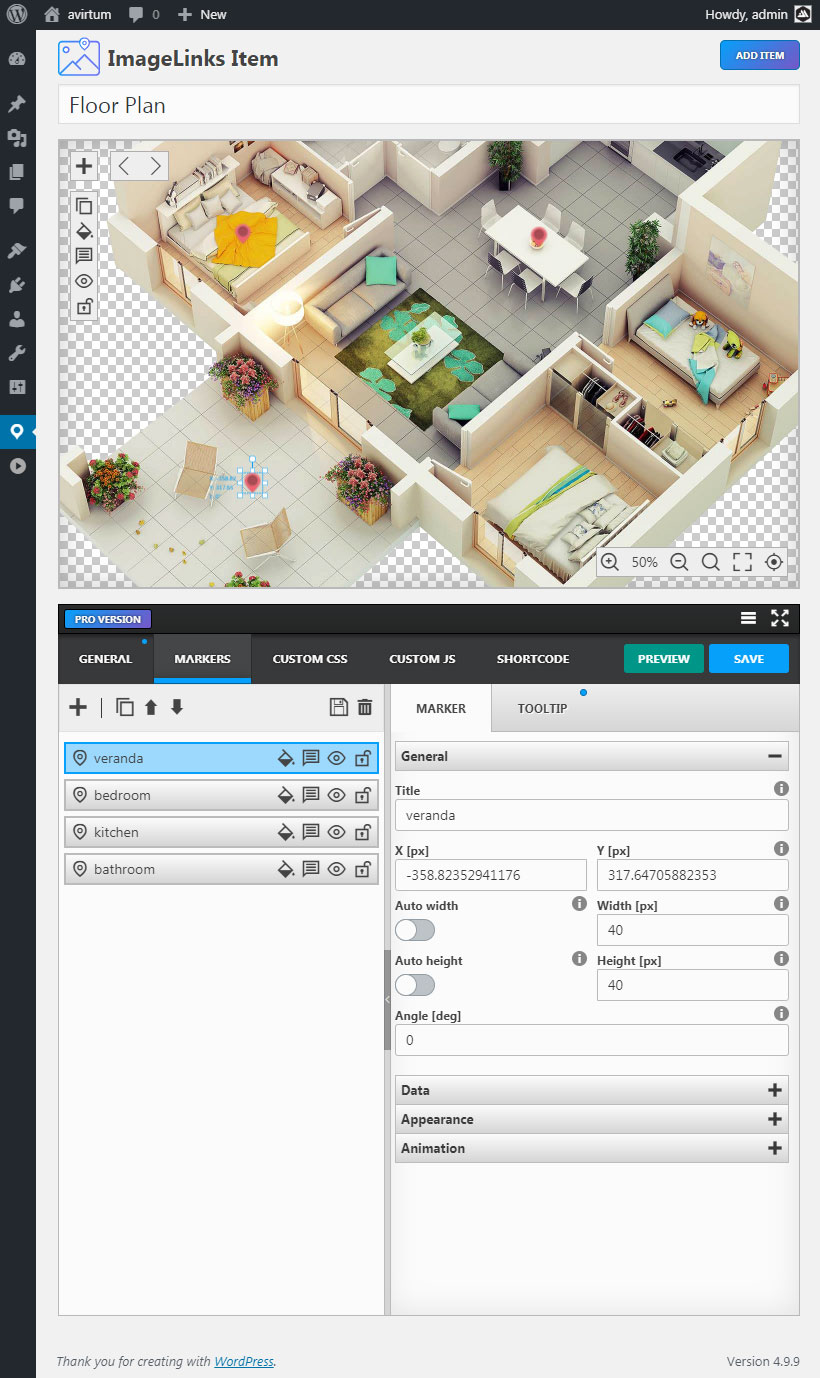This screenshot has width=820, height=1378.
Task: Toggle visibility of the veranda marker
Action: click(x=337, y=758)
